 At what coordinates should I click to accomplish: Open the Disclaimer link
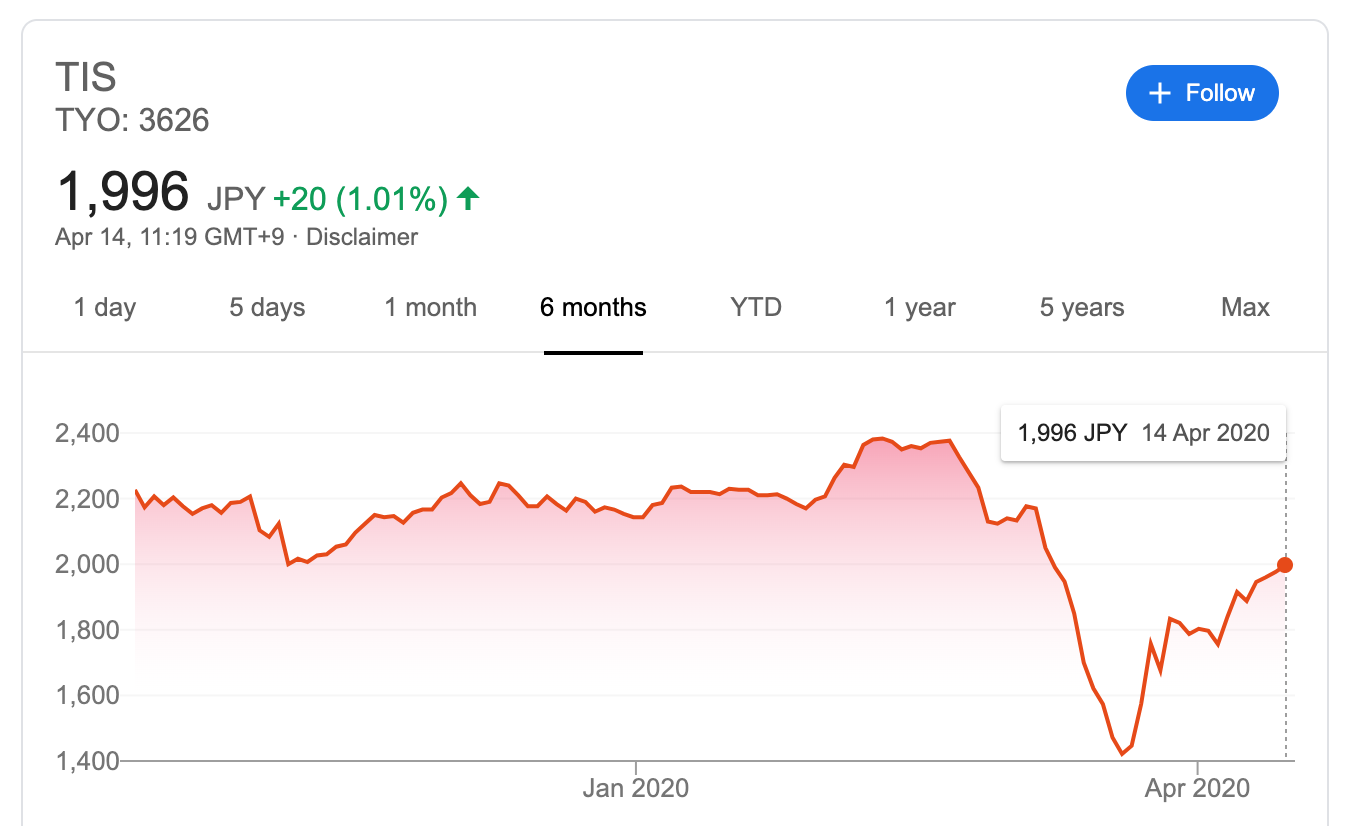pos(362,237)
